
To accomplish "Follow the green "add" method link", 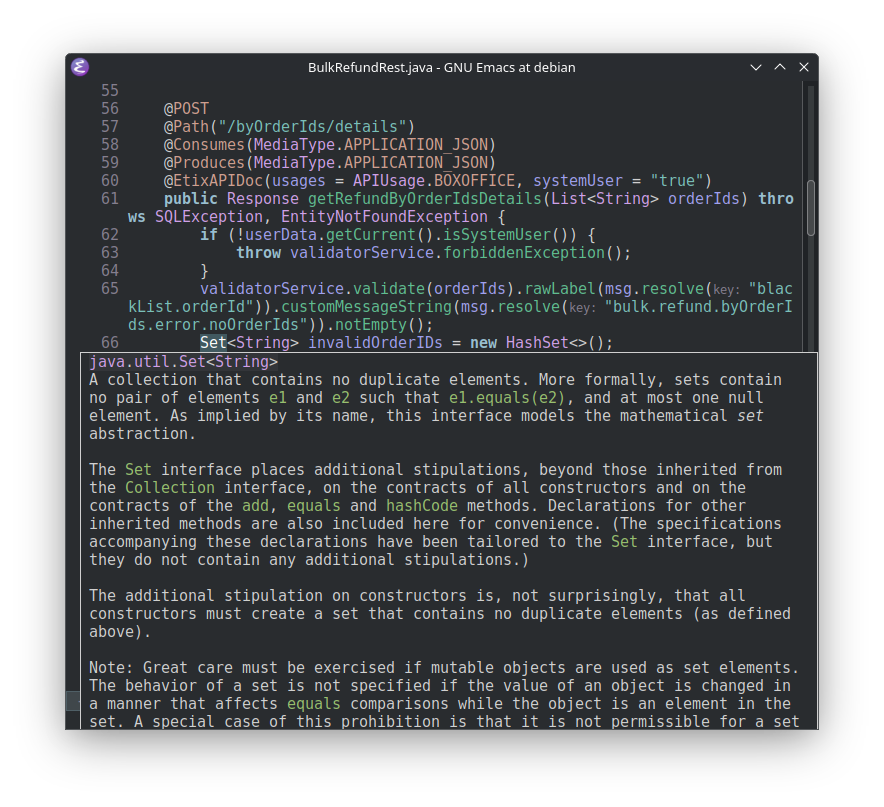I will 255,506.
